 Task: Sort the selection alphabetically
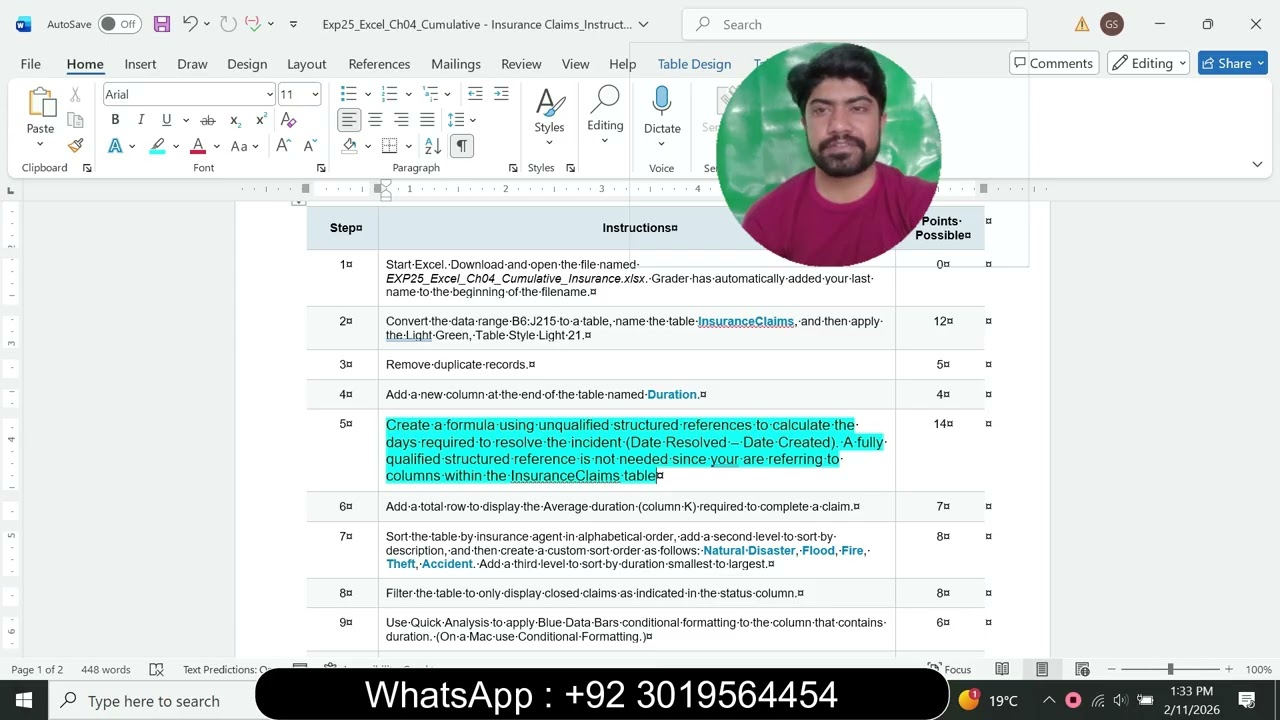tap(433, 146)
